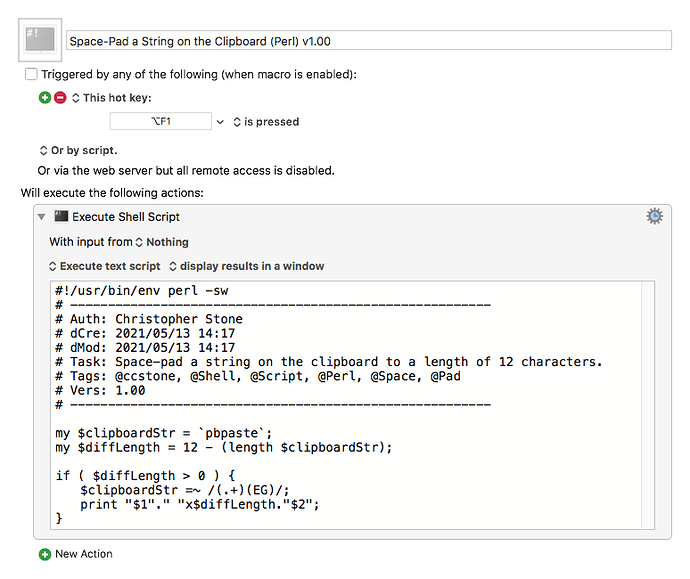Click in the macro name text field

click(368, 41)
